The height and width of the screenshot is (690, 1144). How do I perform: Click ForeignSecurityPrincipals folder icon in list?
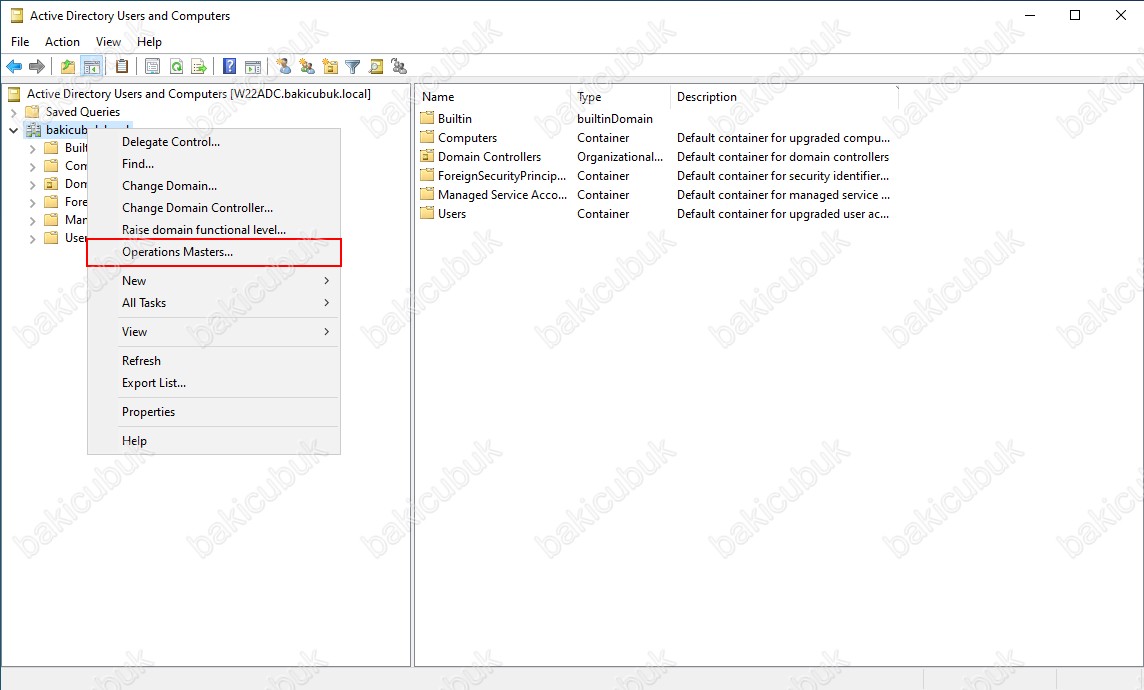pos(427,175)
